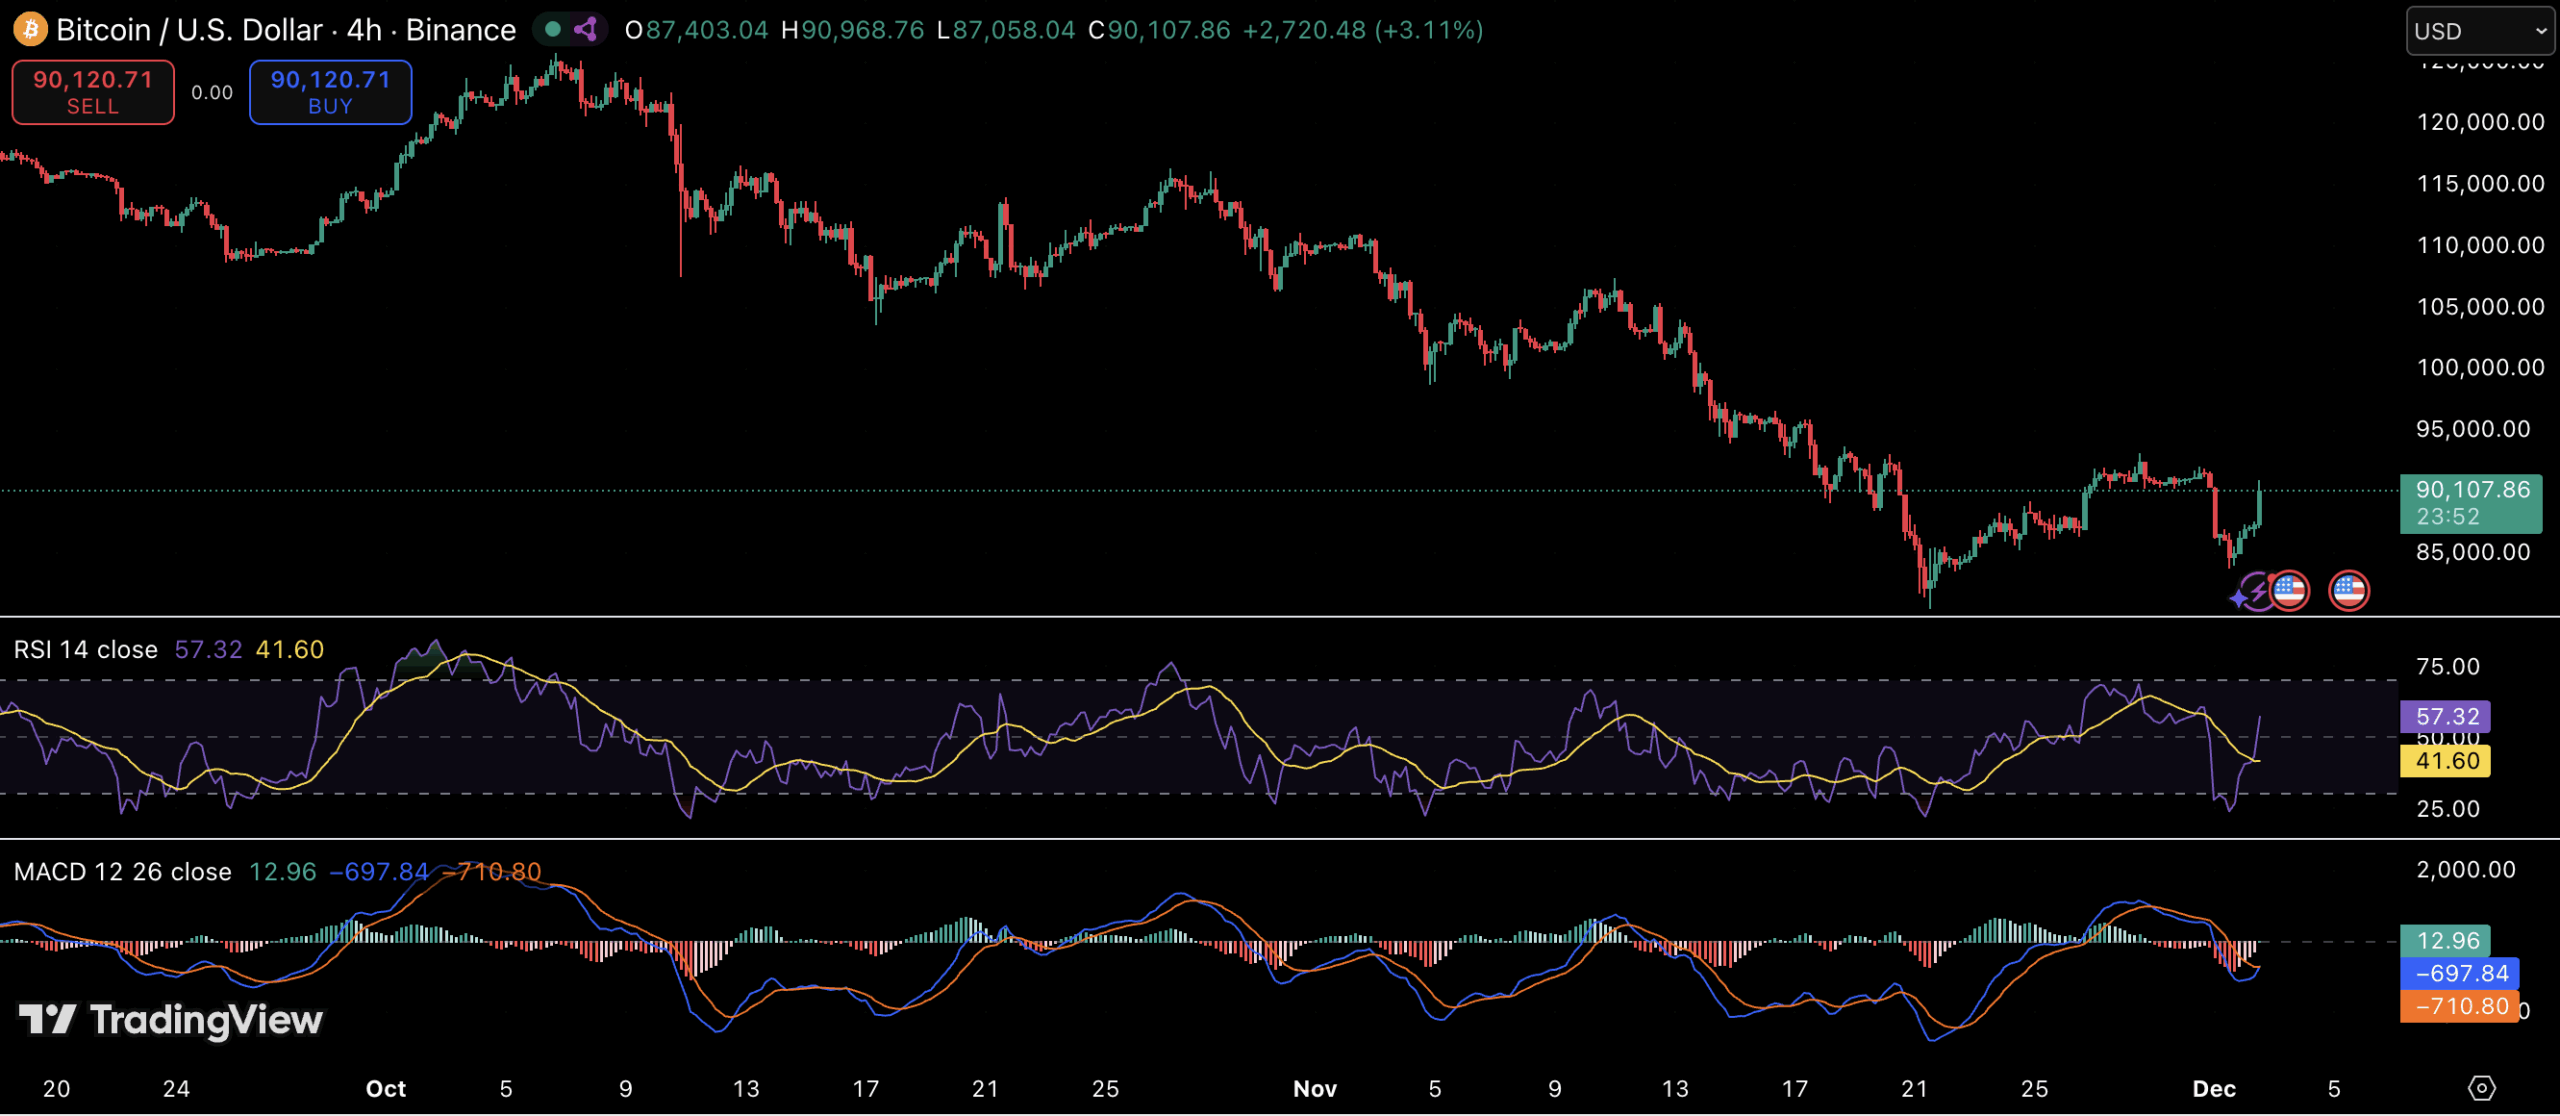
Task: Click the orange -710.80 signal axis label
Action: [2458, 1006]
